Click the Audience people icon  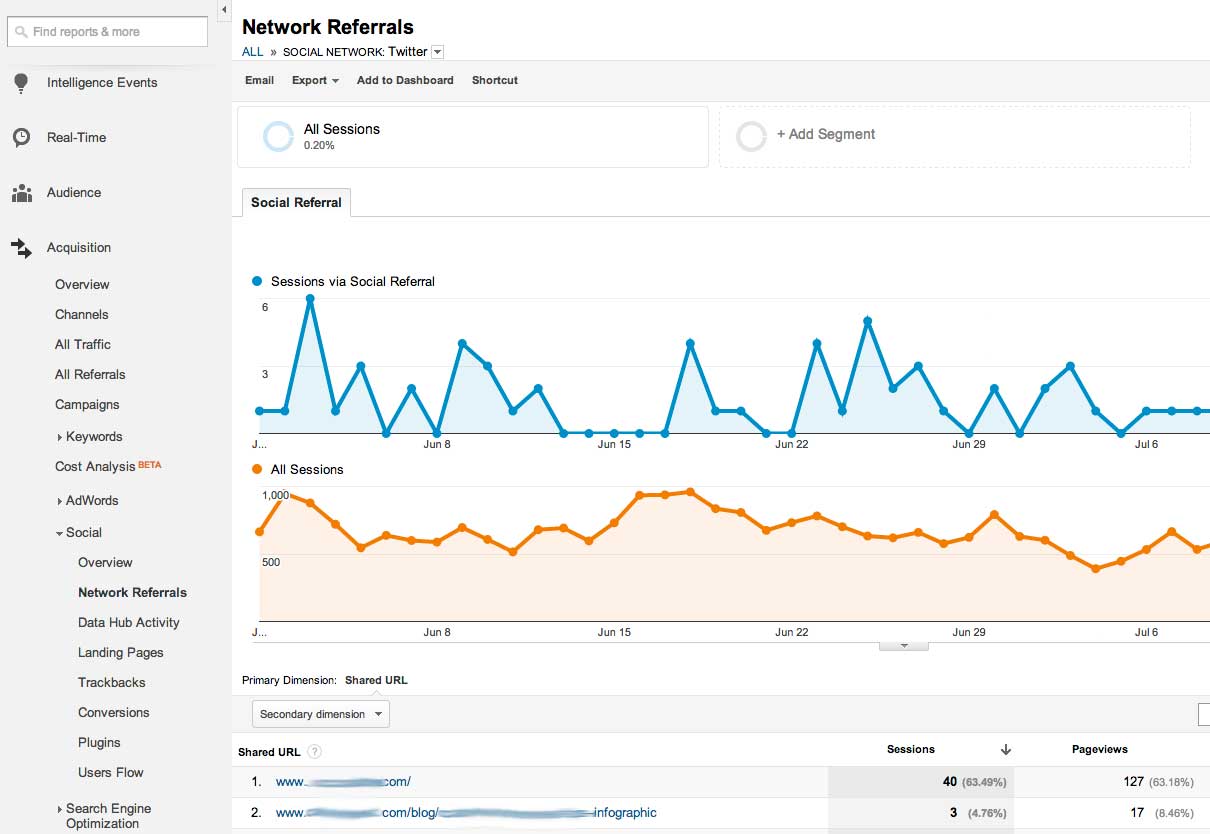[21, 193]
